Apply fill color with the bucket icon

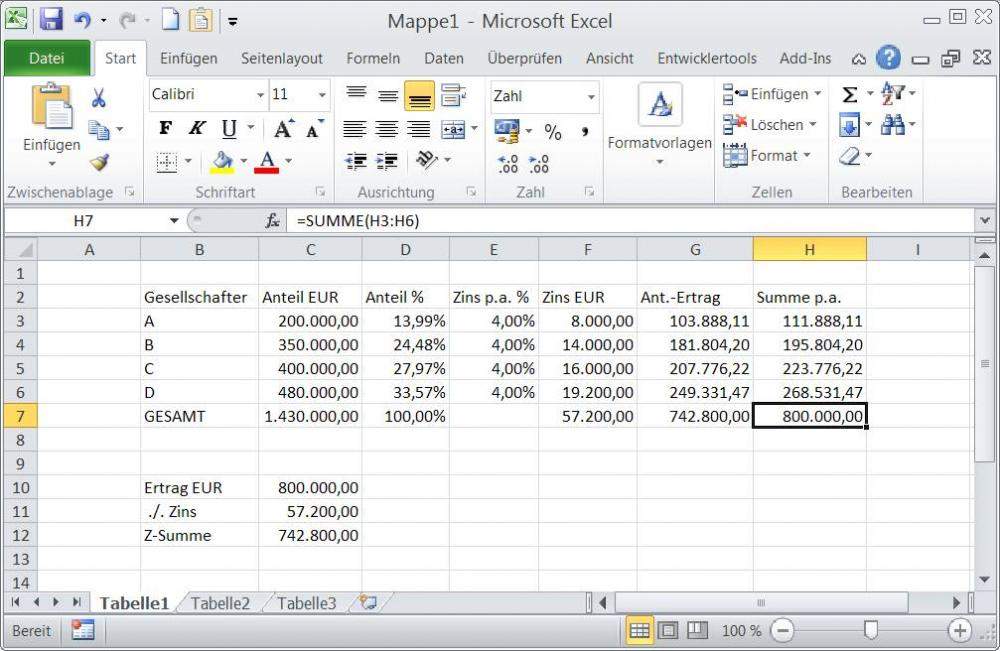221,161
